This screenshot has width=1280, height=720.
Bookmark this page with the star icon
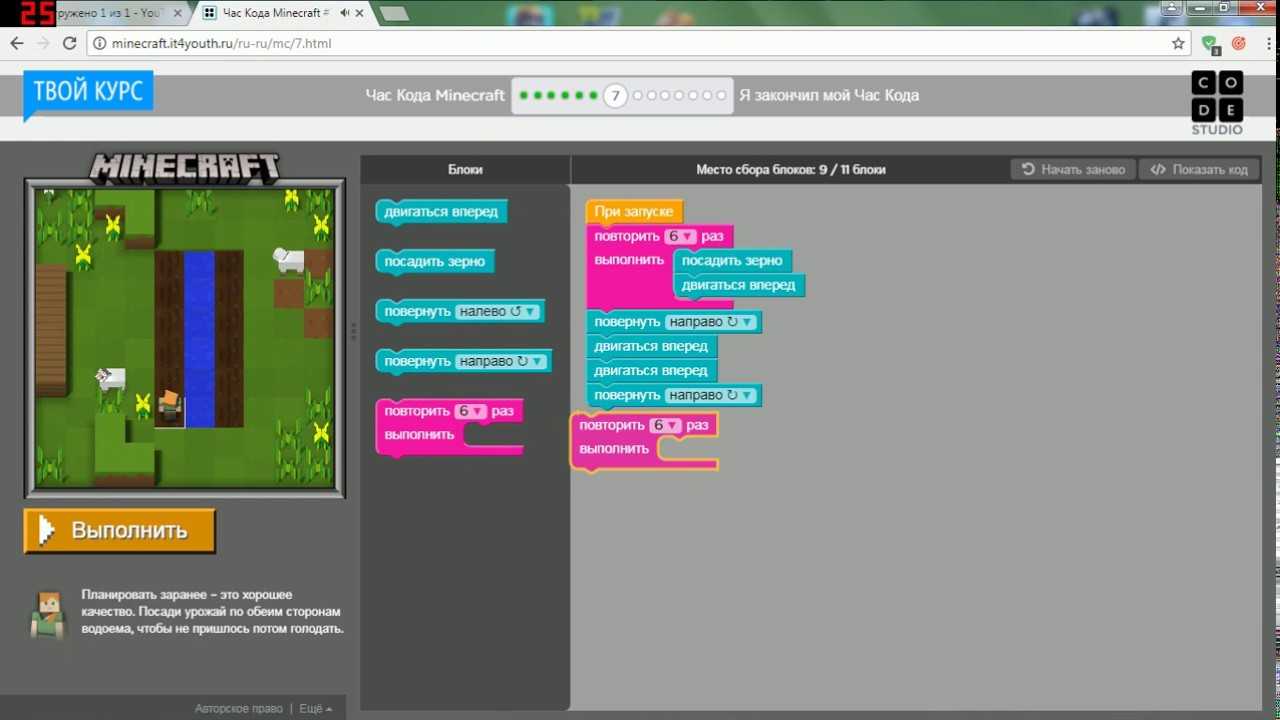[1178, 43]
